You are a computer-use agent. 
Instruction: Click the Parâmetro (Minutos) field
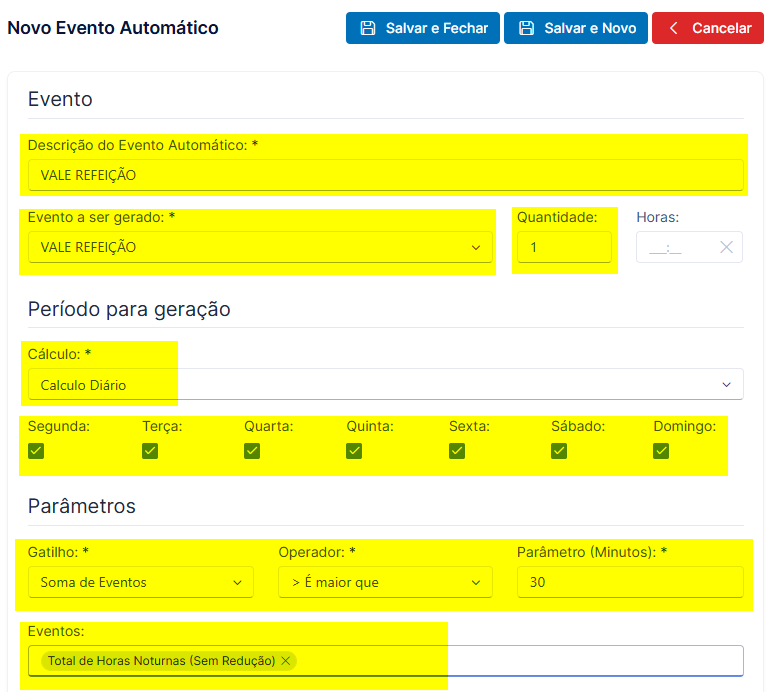pos(630,582)
